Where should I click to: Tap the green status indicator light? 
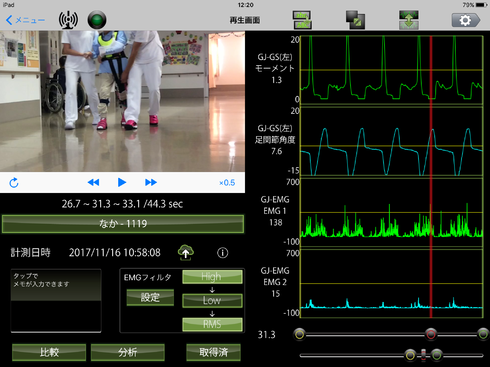point(97,20)
